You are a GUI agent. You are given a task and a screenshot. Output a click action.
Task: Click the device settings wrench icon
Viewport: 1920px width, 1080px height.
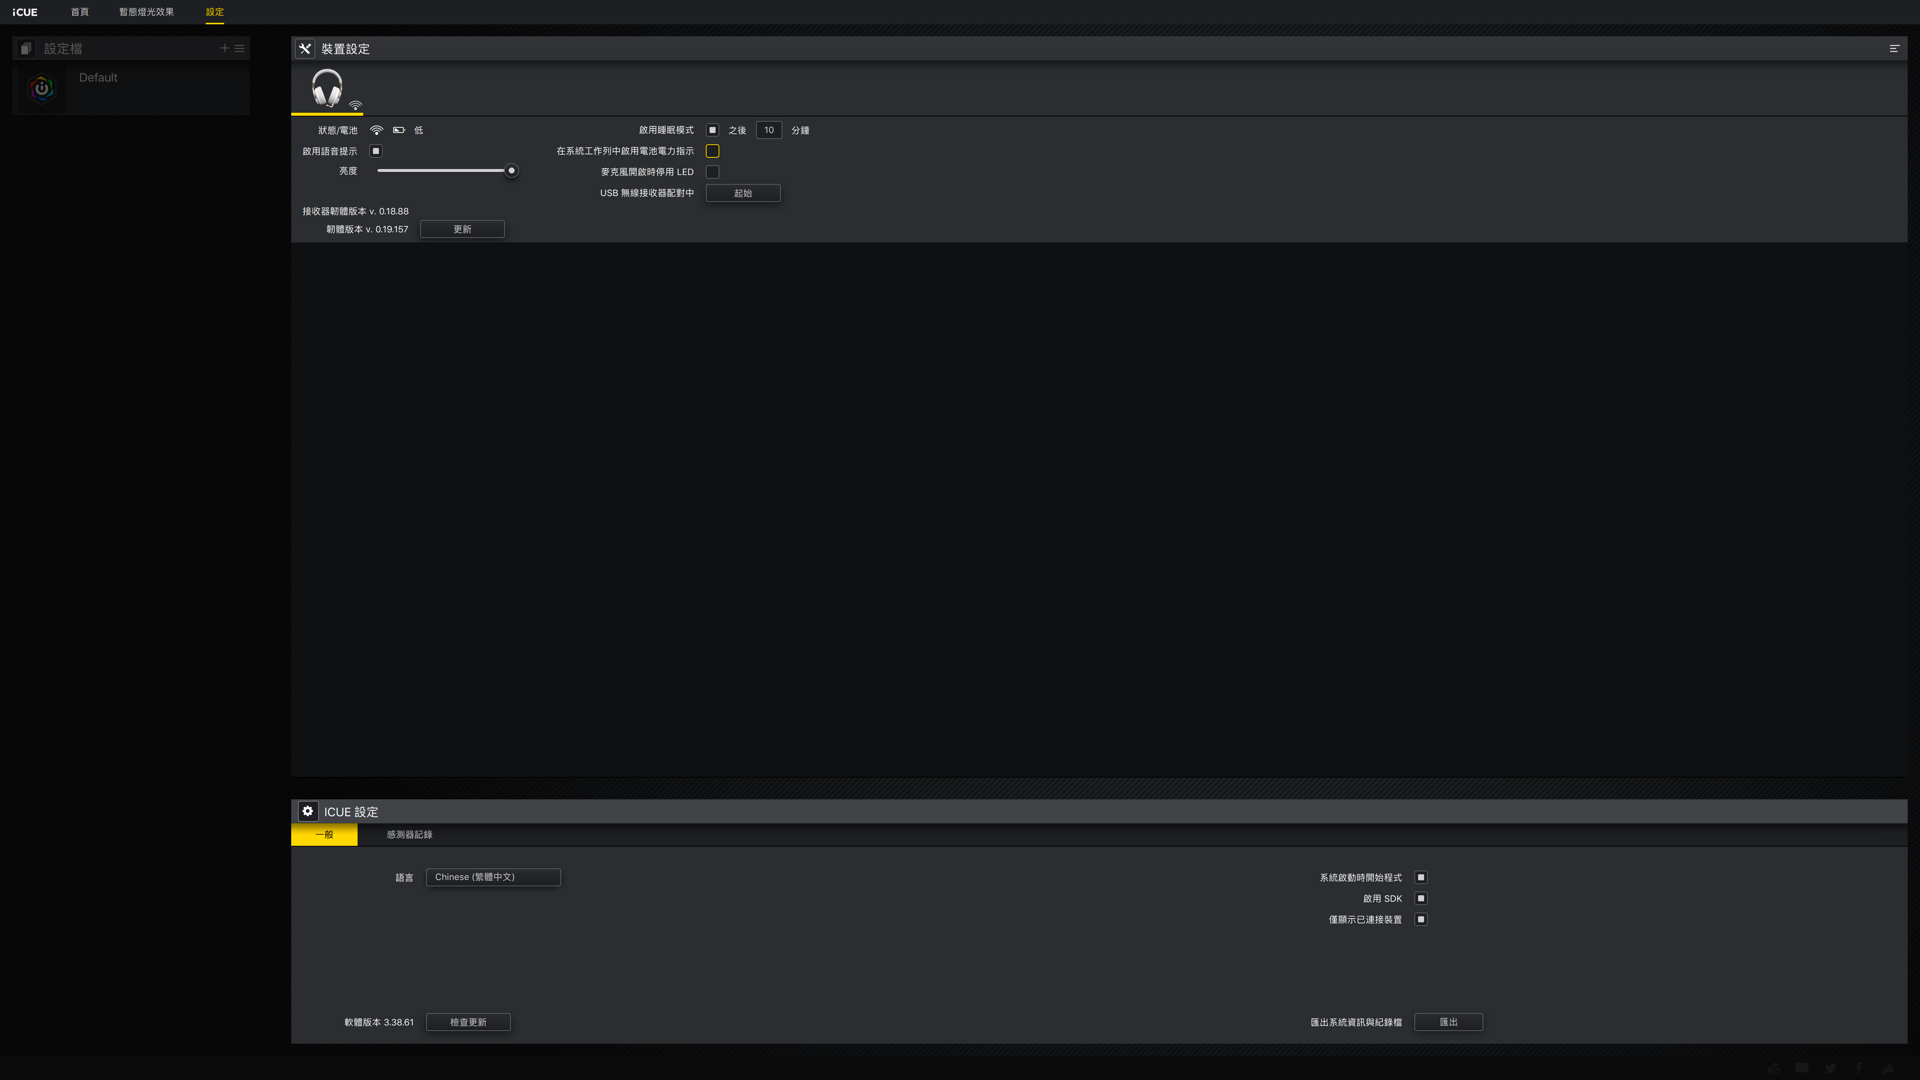305,49
